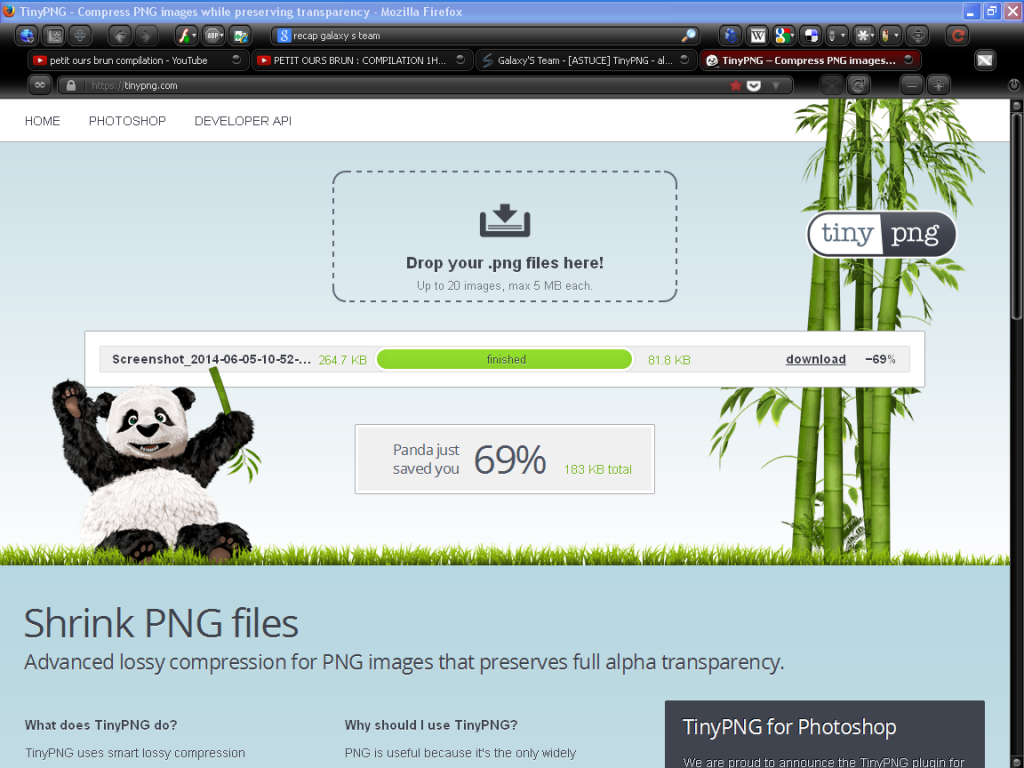Click the 264.7 KB original size value
The width and height of the screenshot is (1024, 768).
343,360
